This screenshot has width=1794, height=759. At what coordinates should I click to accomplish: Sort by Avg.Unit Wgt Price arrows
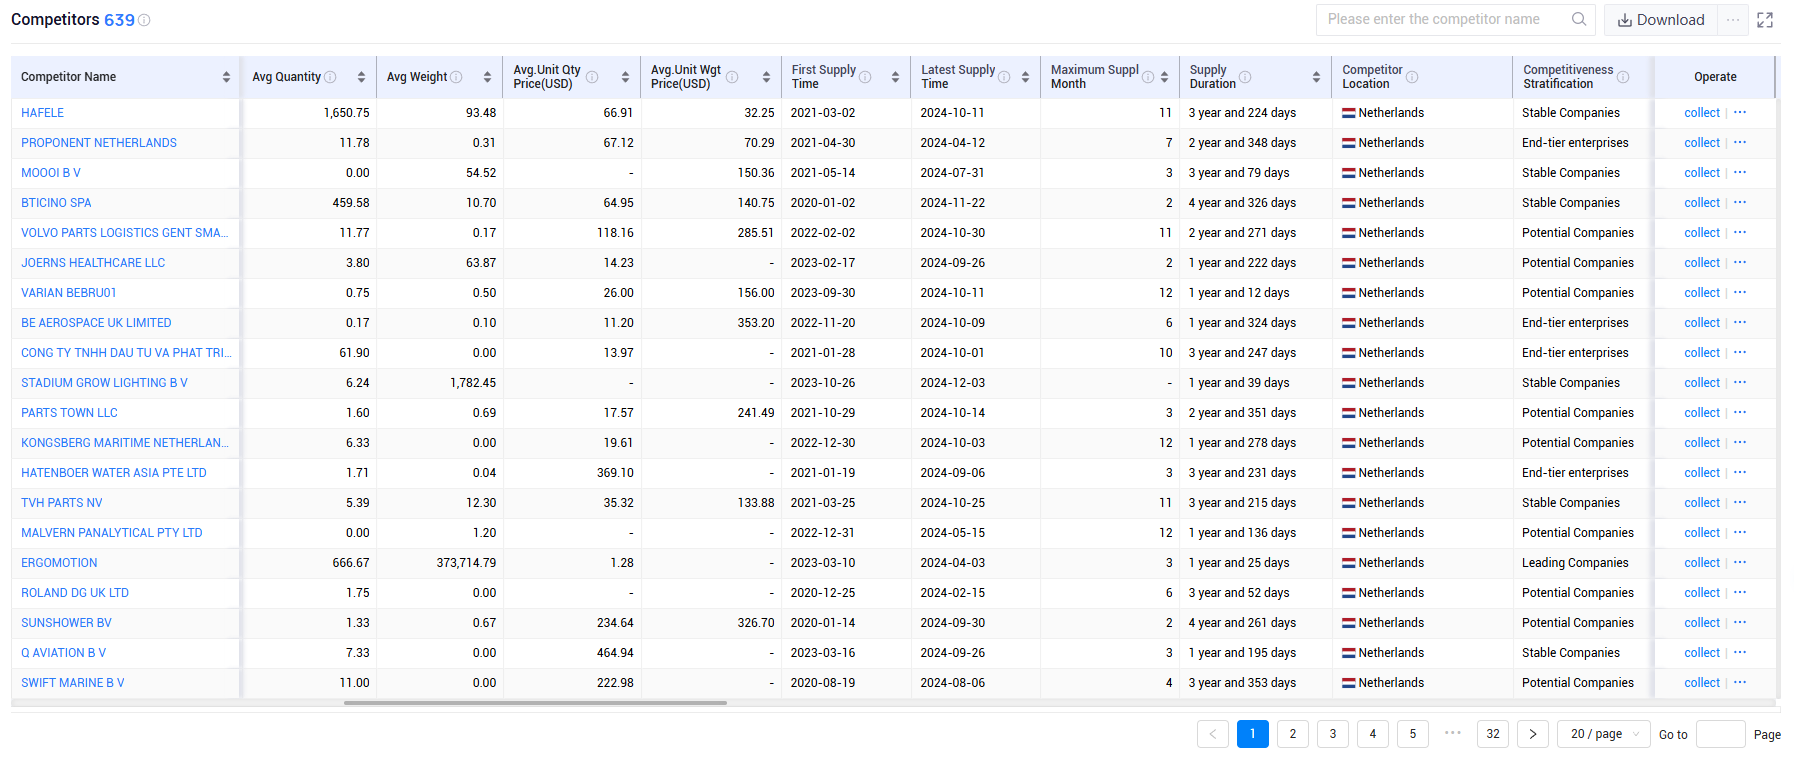click(x=766, y=77)
